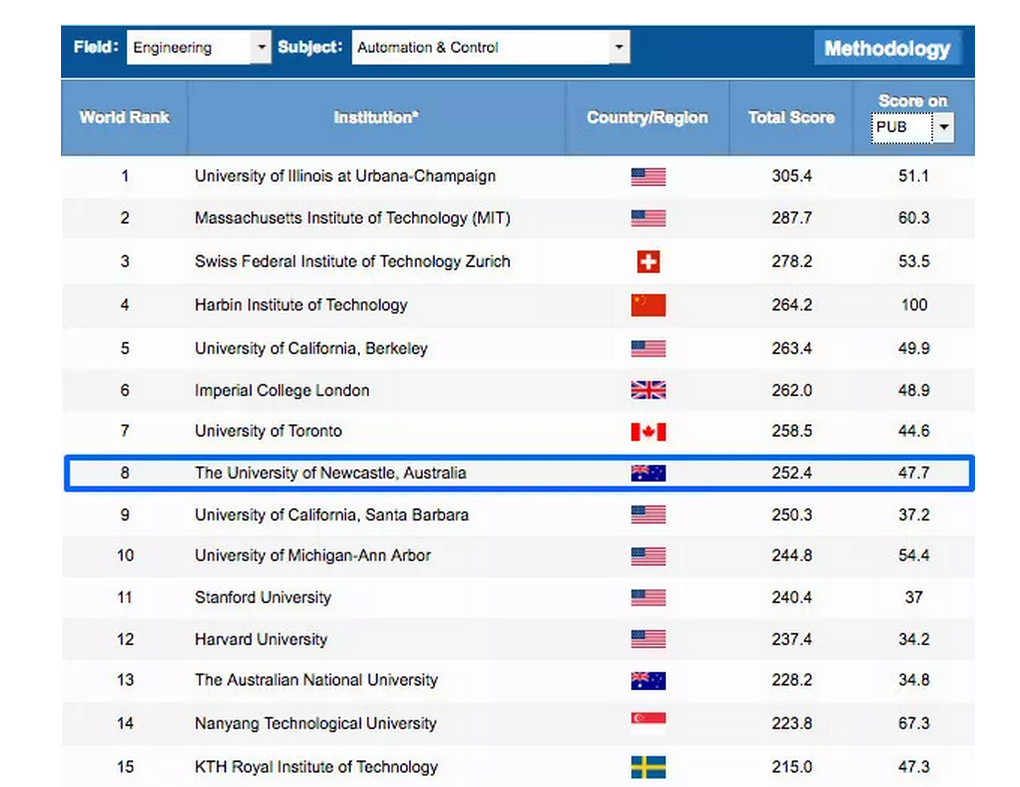The image size is (1020, 787).
Task: Open Massachusetts Institute of Technology (MIT) link
Action: pyautogui.click(x=352, y=218)
